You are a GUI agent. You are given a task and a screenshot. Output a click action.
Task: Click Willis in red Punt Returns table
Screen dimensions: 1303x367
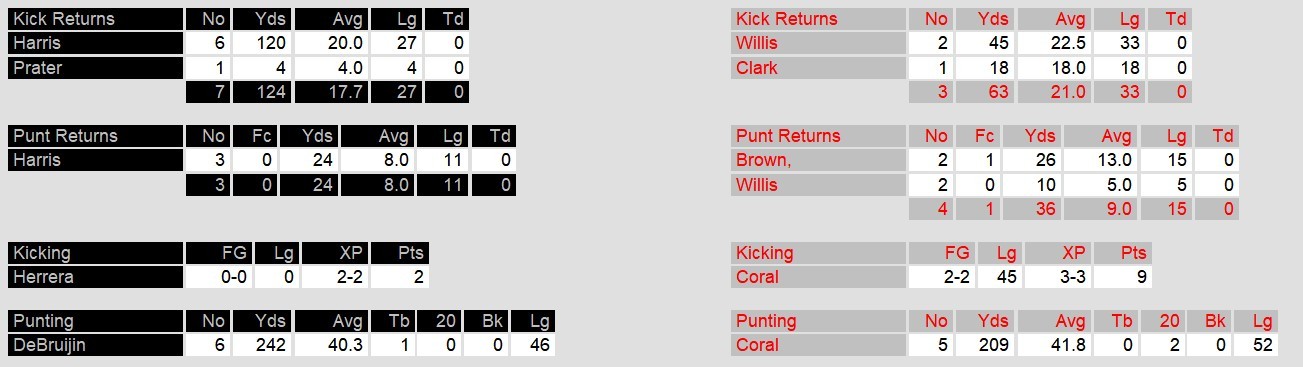pos(818,185)
